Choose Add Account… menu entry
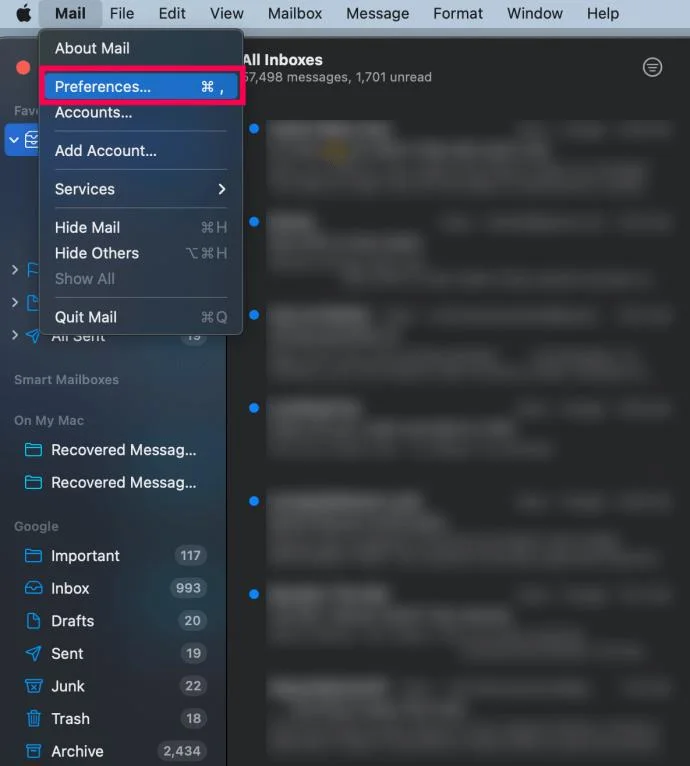 141,150
